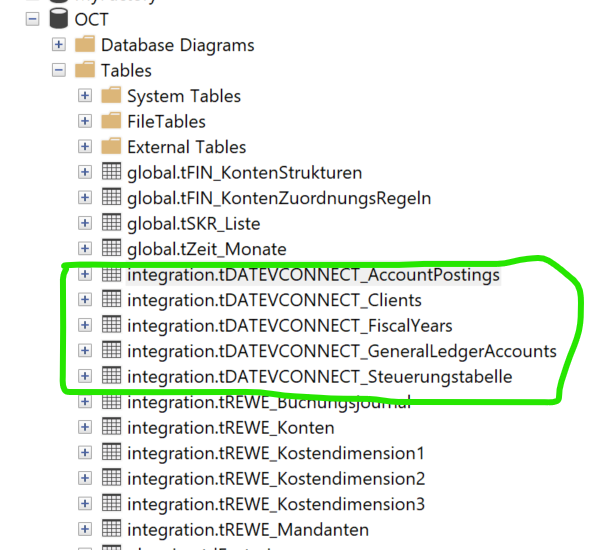Expand the System Tables folder
Screen dimensions: 609x550
tap(85, 96)
